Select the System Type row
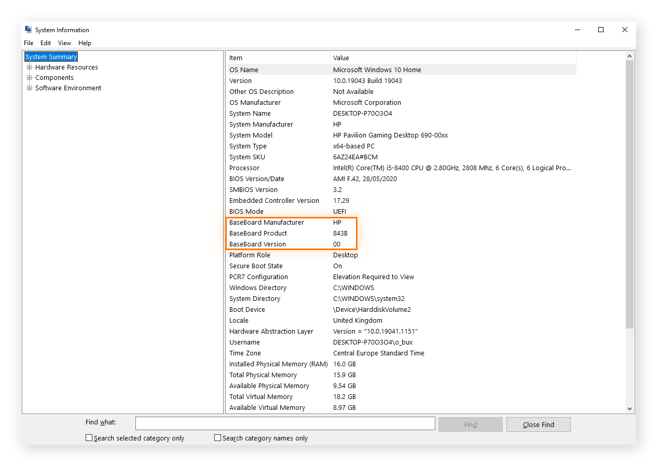The image size is (660, 468). (x=402, y=146)
